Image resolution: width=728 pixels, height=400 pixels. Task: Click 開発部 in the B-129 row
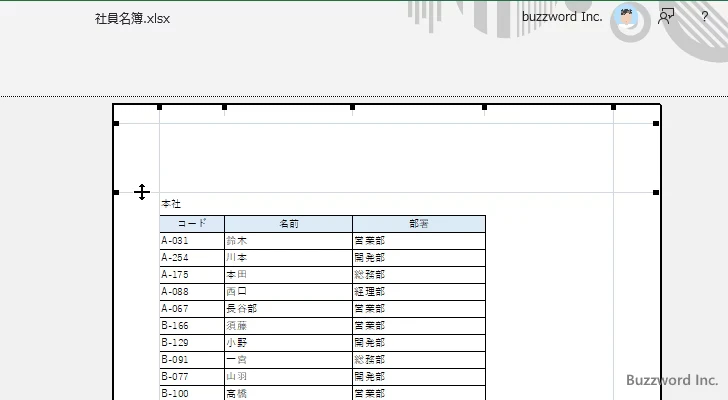pos(370,343)
